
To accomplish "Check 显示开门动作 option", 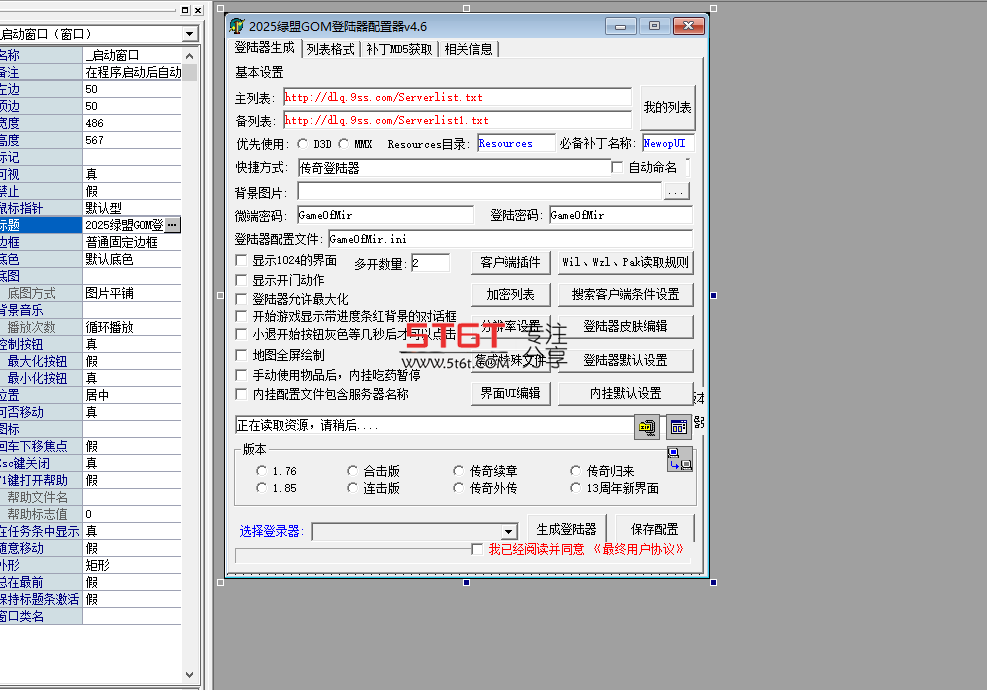I will (241, 280).
